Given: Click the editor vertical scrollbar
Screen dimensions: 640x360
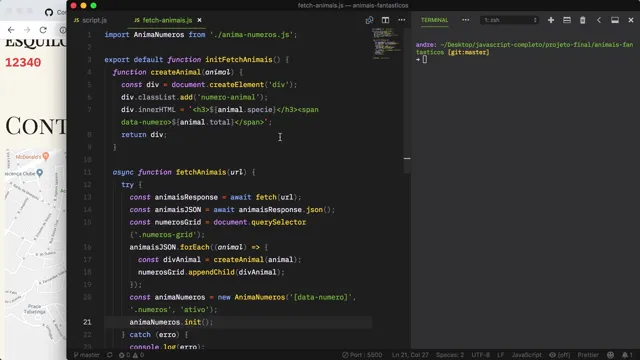Looking at the screenshot, I should (407, 101).
